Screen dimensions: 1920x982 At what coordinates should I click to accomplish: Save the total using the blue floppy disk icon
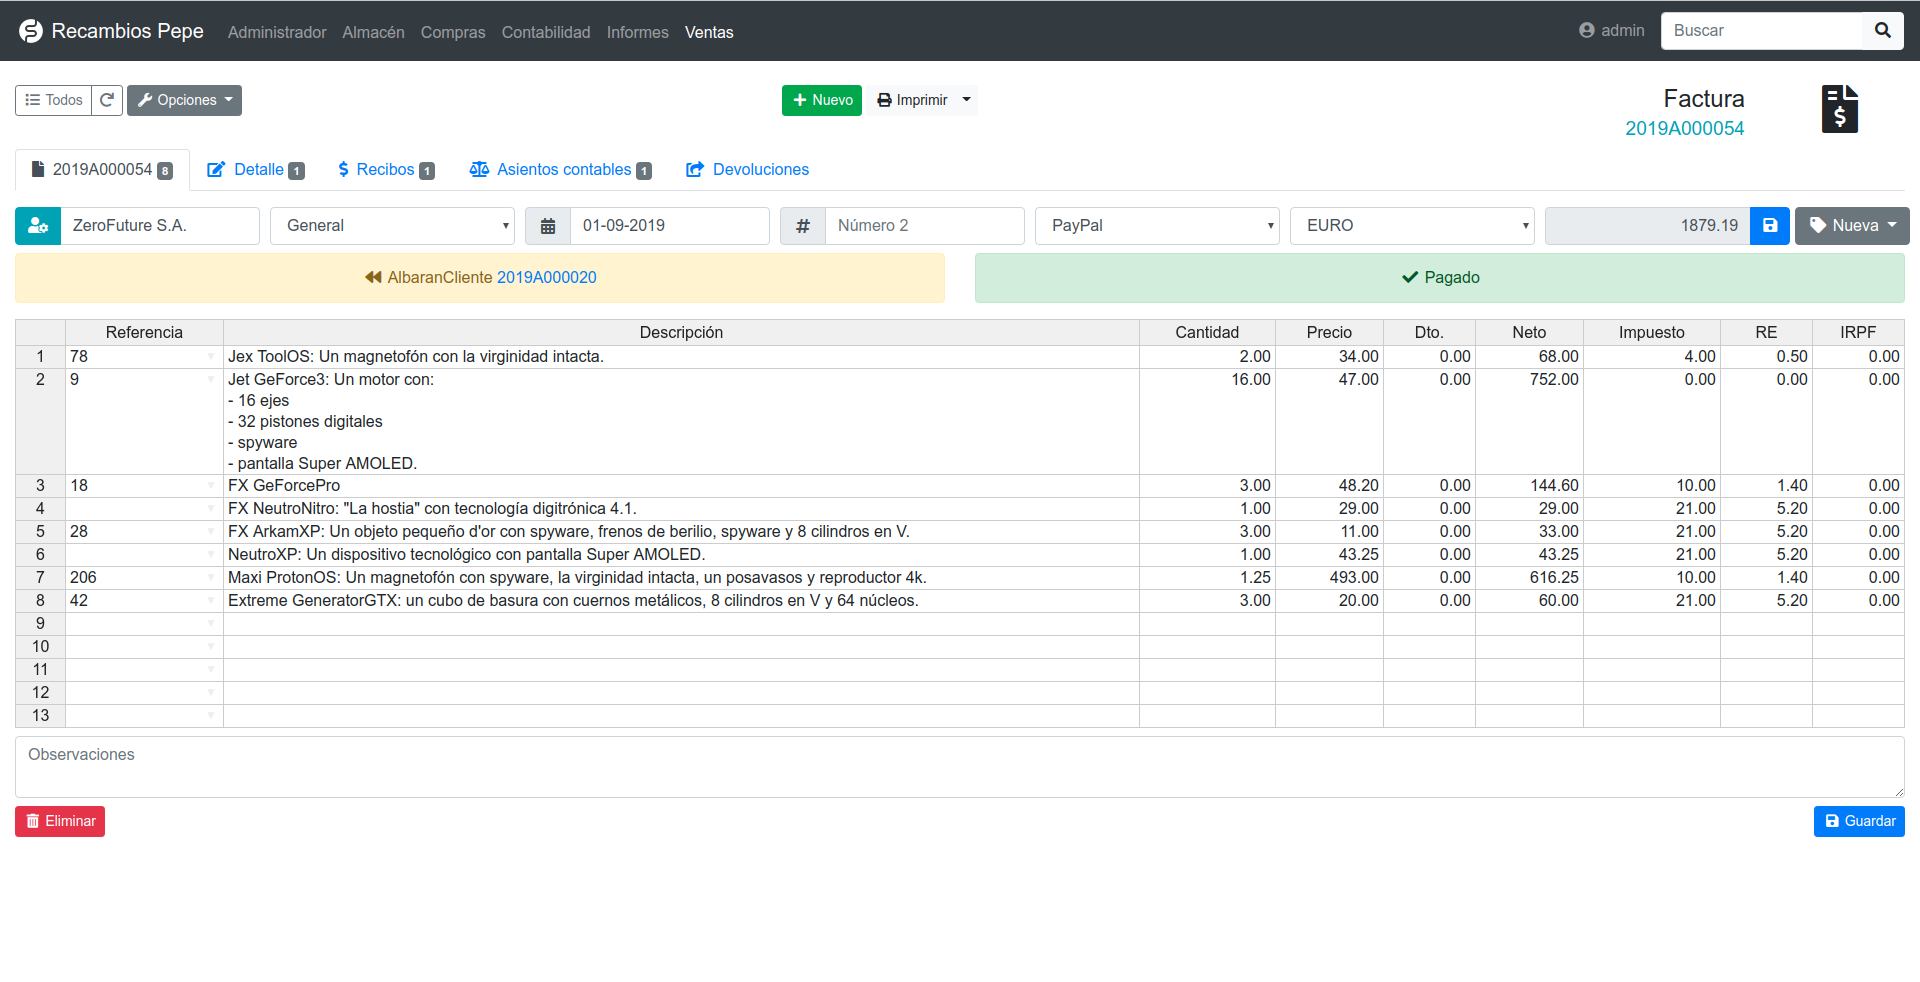tap(1770, 226)
